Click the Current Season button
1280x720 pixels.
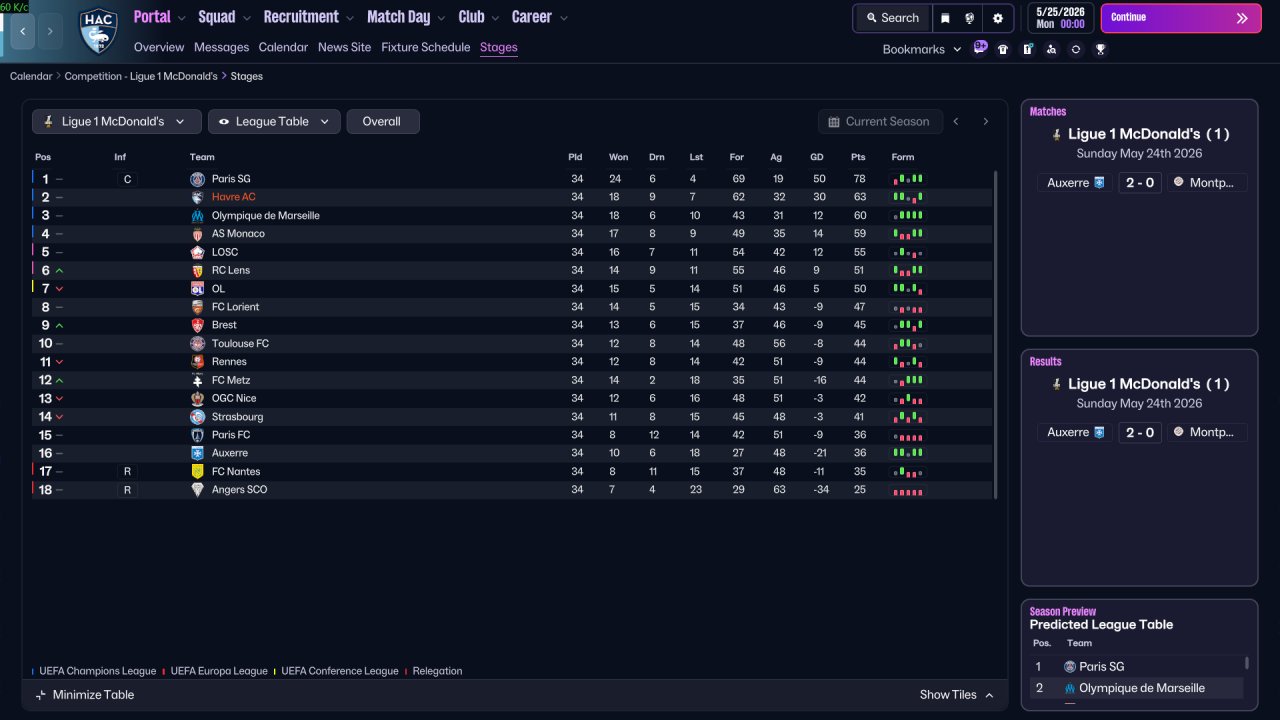coord(880,121)
